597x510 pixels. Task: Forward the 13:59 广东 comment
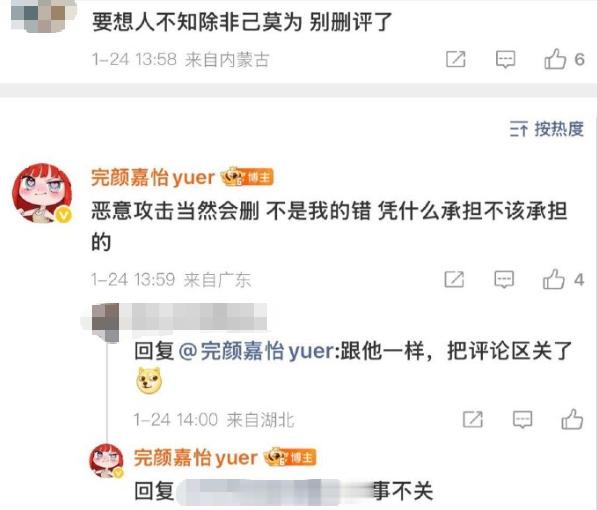454,280
